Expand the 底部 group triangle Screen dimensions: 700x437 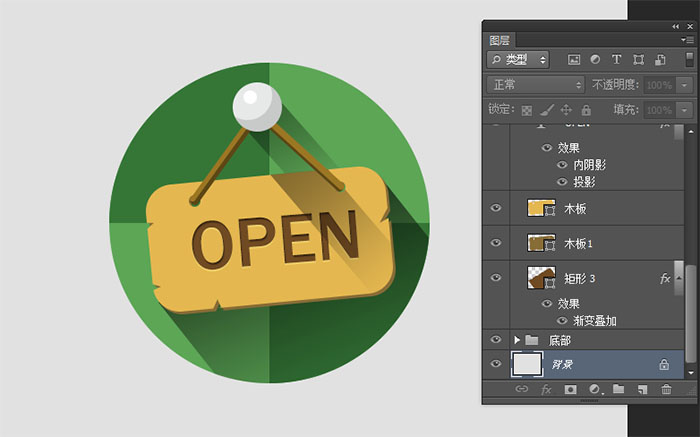point(517,340)
